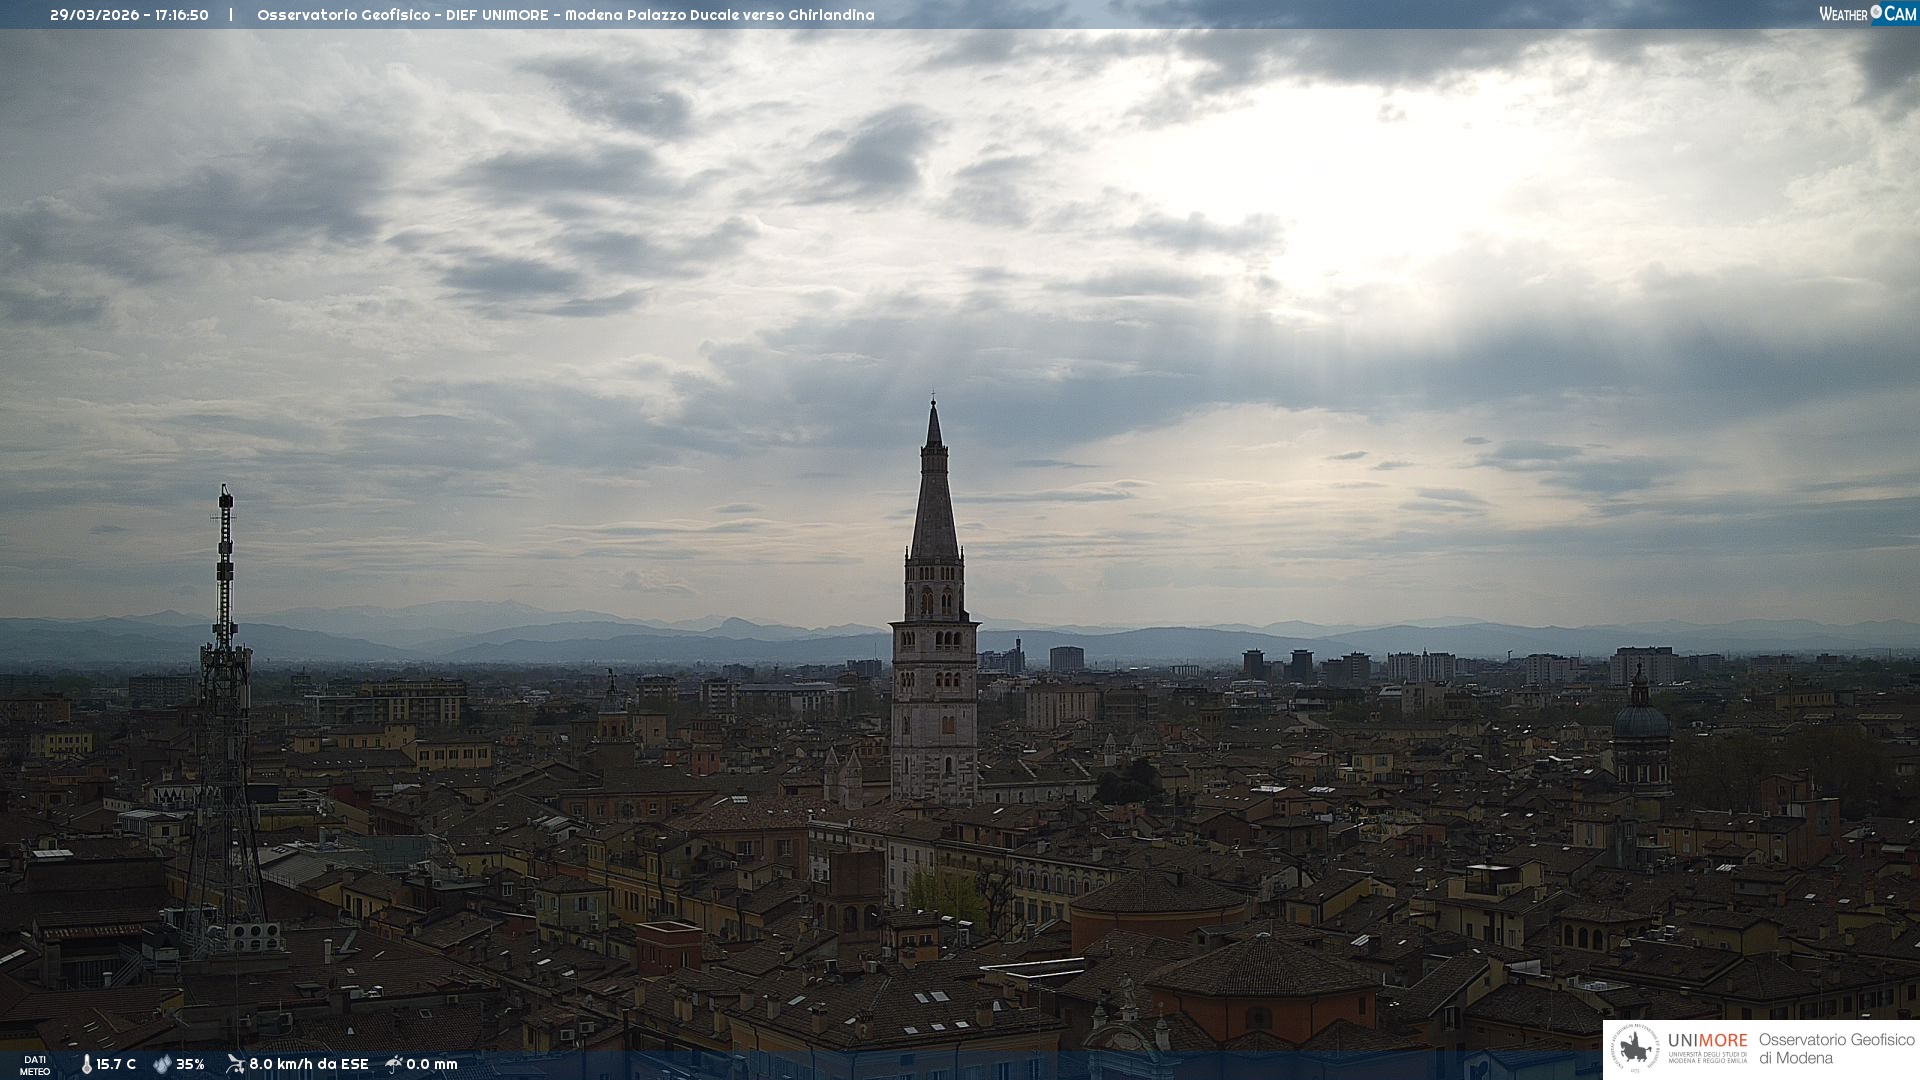This screenshot has height=1080, width=1920.
Task: Click the 29/03/2026 date and time stamp
Action: point(129,15)
